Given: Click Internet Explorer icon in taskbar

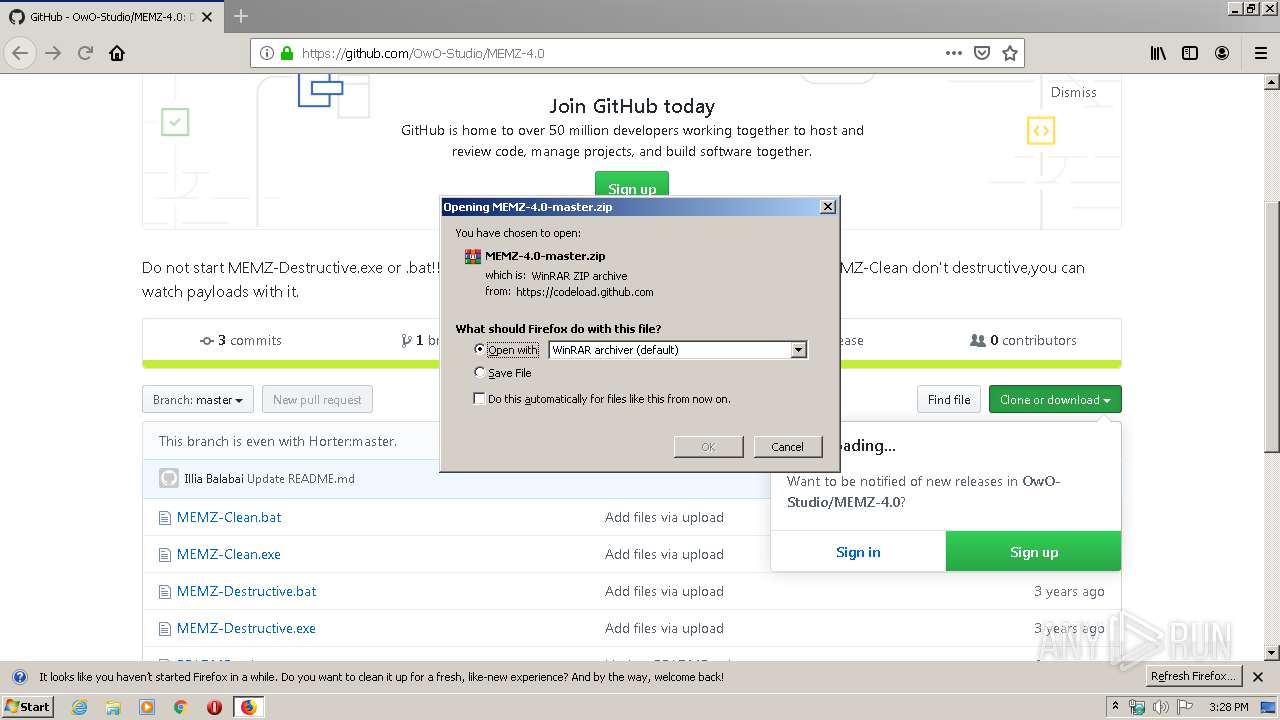Looking at the screenshot, I should 79,707.
